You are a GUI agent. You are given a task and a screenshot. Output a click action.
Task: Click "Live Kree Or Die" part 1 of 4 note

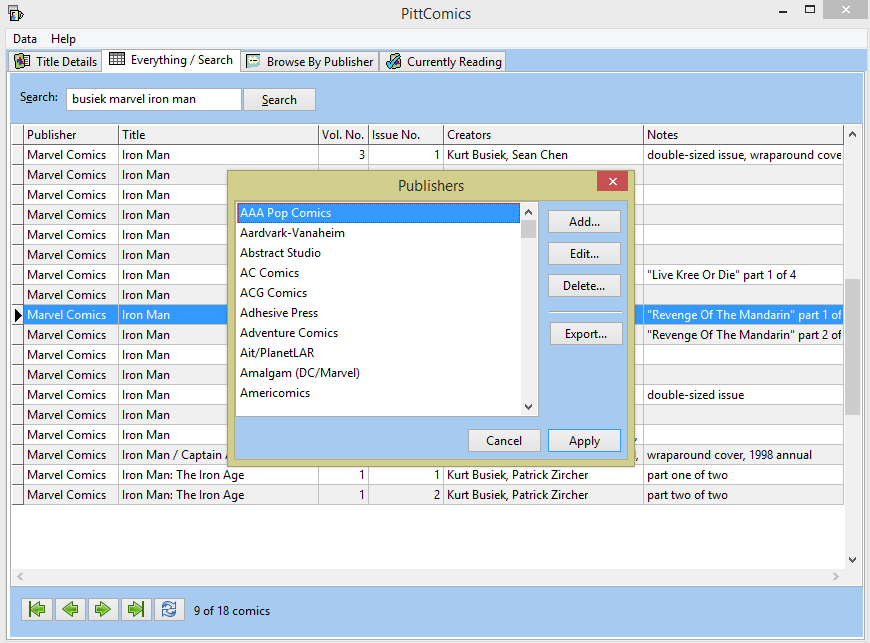[743, 275]
